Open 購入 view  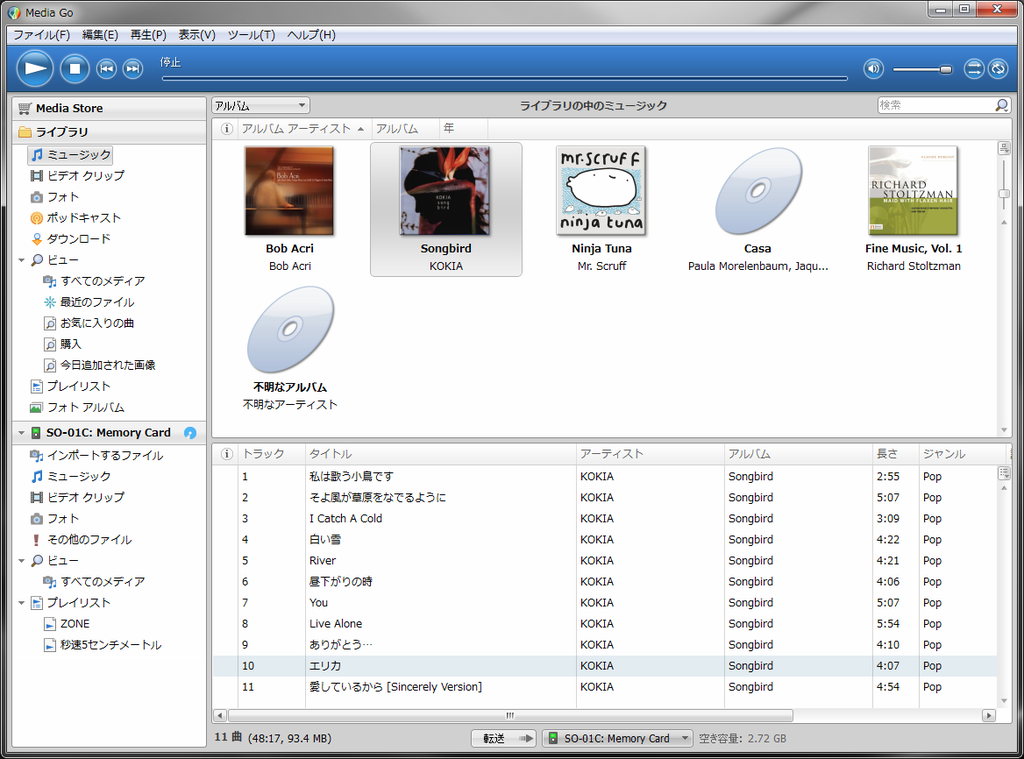point(62,344)
